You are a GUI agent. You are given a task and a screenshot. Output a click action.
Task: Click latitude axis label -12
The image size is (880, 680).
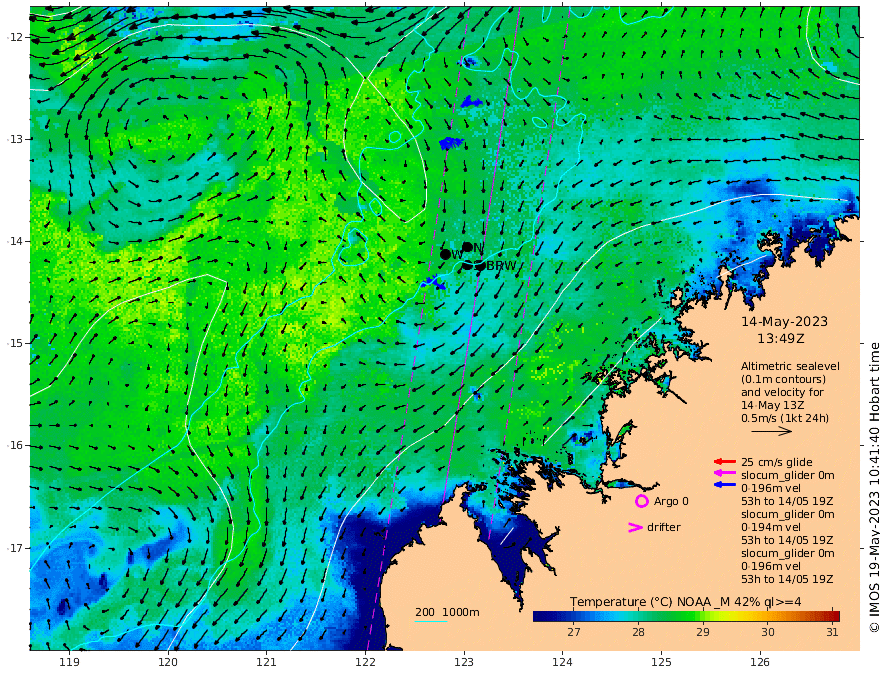pos(15,37)
